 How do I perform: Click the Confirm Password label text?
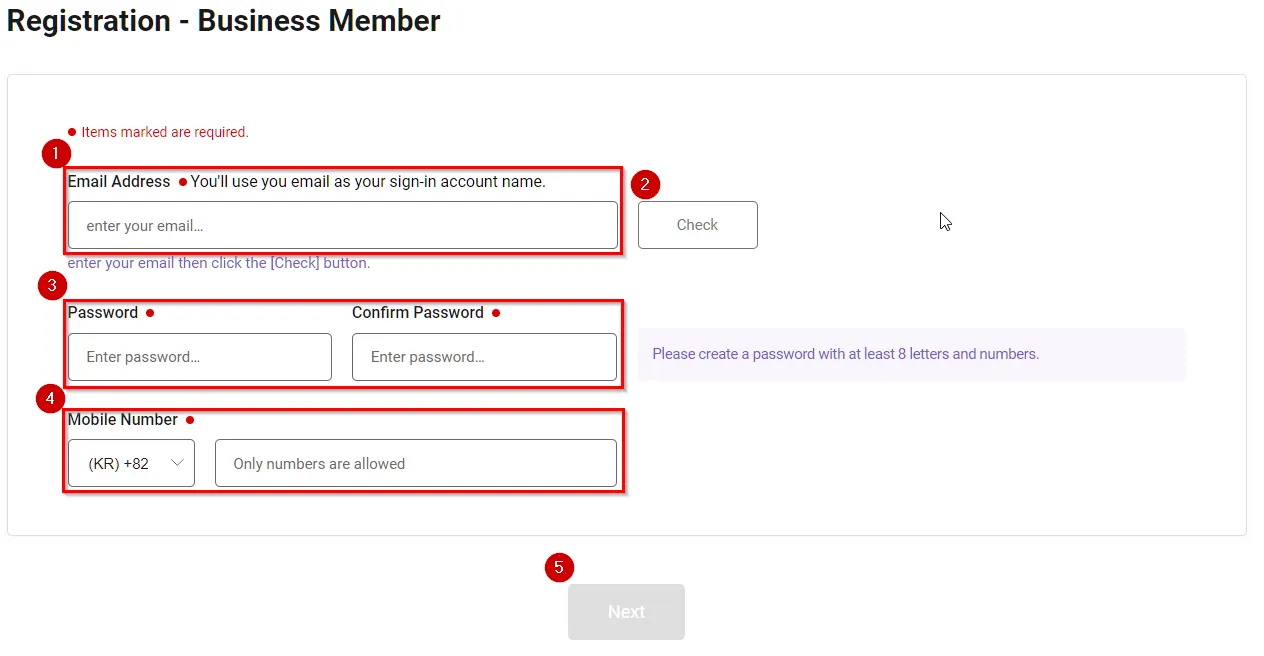417,313
